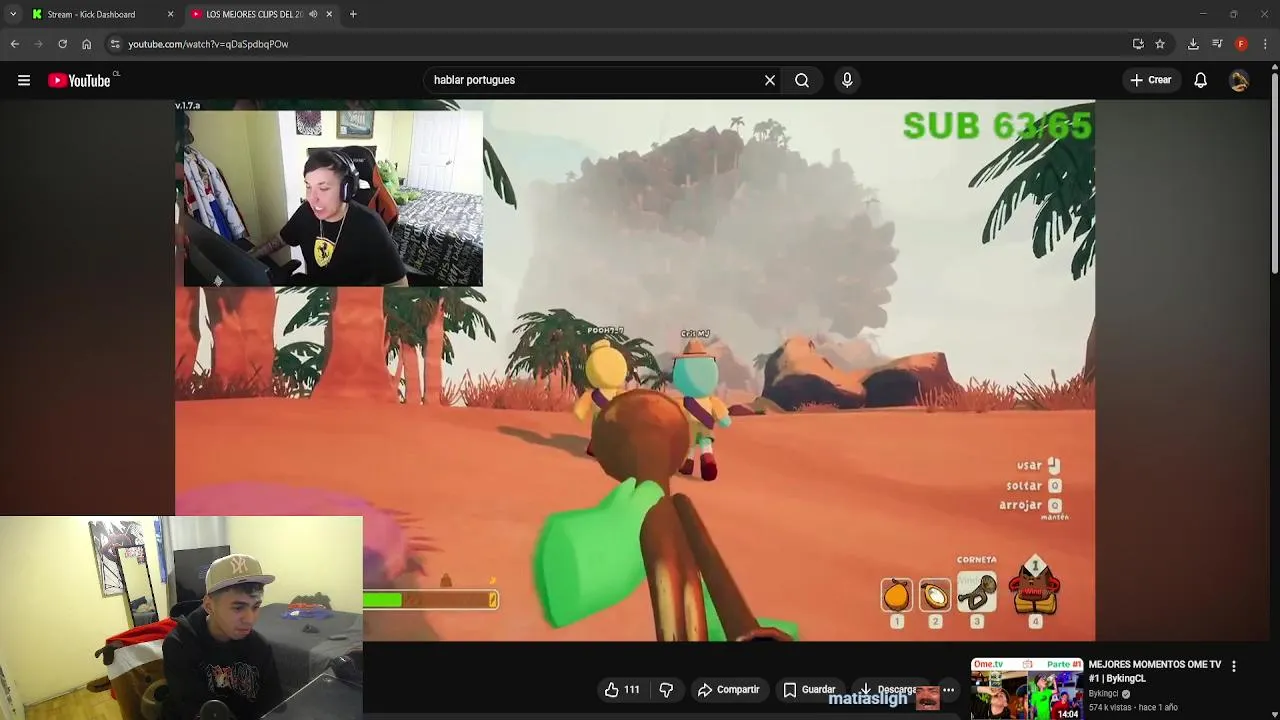
Task: Open the YouTube hamburger guide menu
Action: tap(24, 80)
